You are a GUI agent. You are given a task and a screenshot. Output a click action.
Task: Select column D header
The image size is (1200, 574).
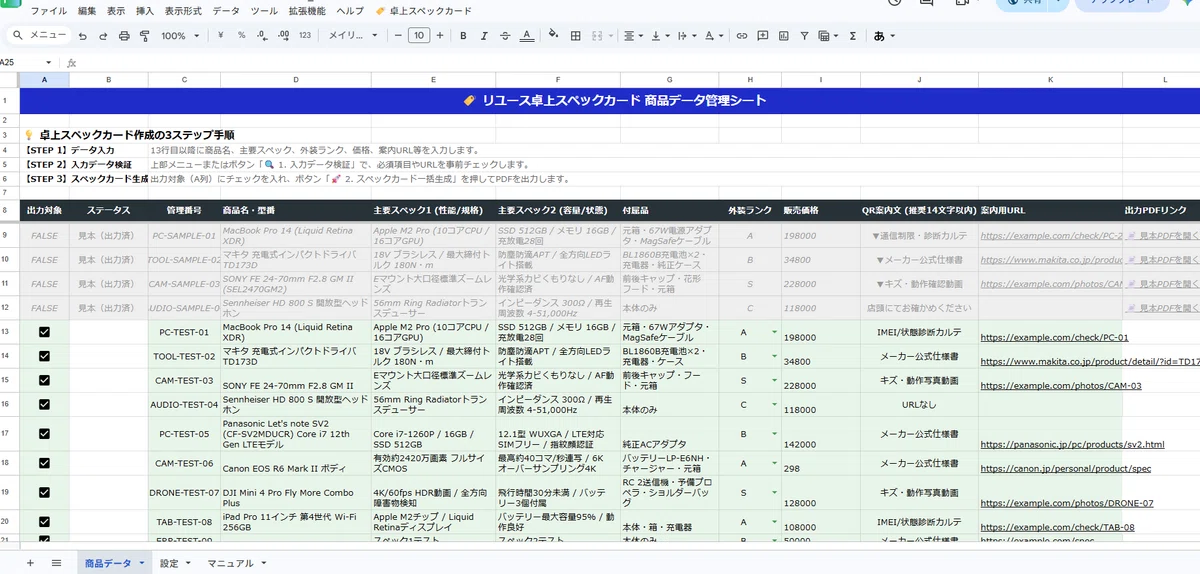(x=295, y=79)
